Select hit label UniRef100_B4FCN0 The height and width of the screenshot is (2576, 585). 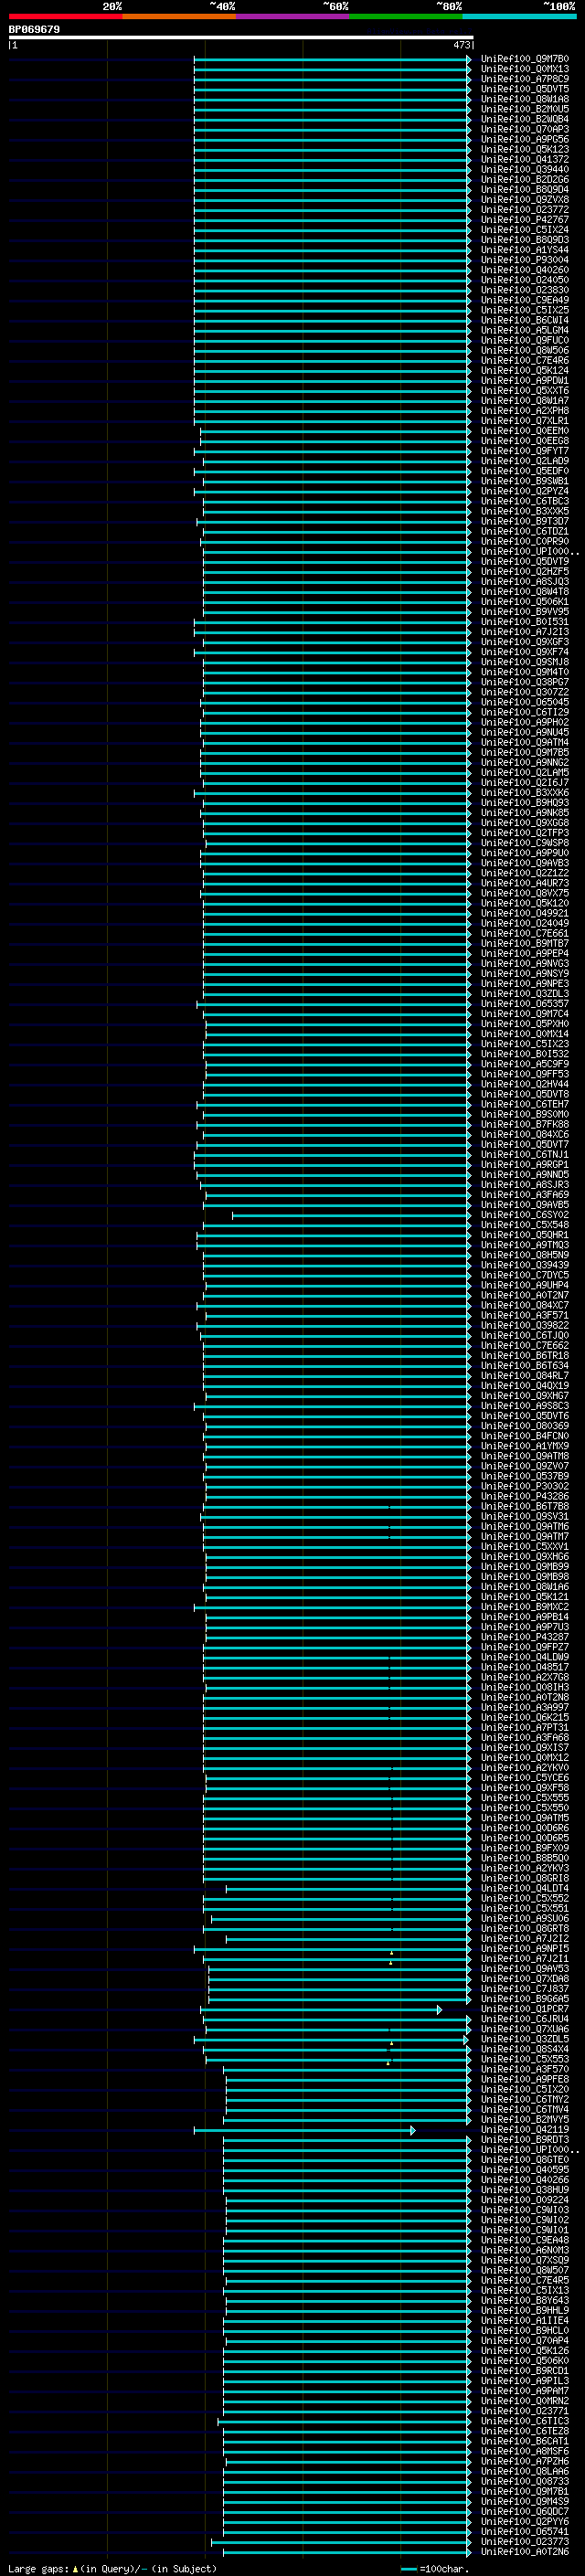(x=525, y=1436)
